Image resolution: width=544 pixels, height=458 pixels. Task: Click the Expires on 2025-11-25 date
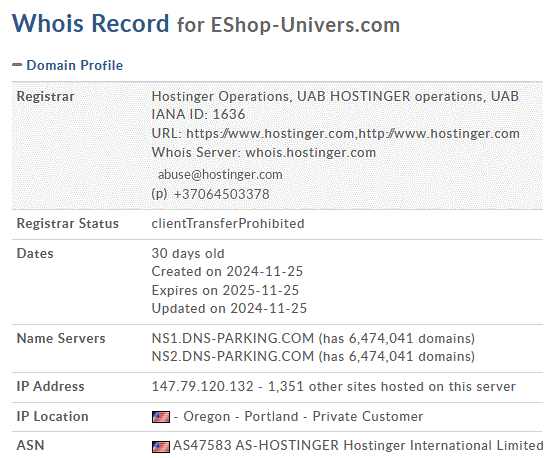coord(225,290)
